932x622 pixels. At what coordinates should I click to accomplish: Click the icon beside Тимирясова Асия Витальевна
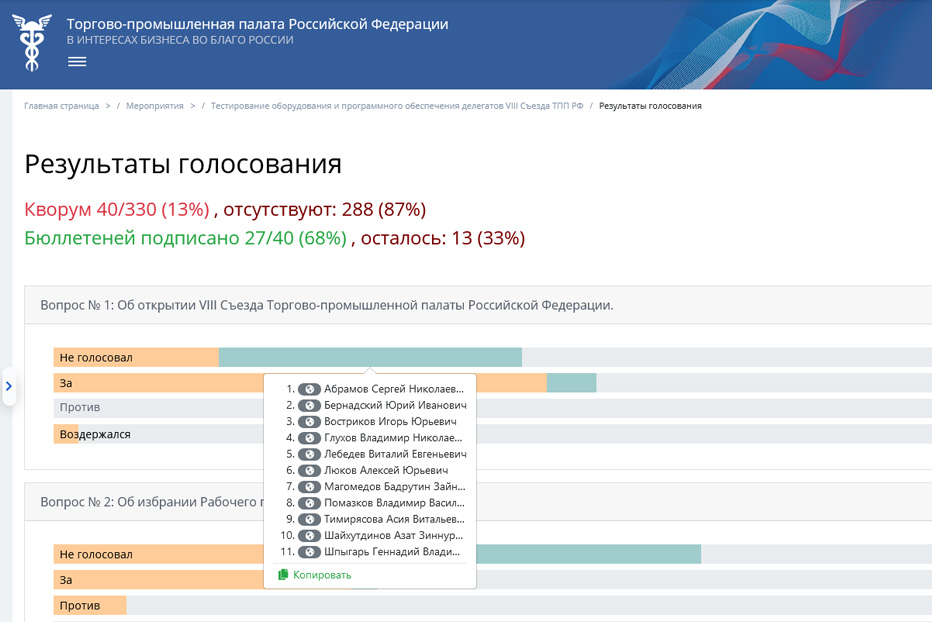coord(309,519)
